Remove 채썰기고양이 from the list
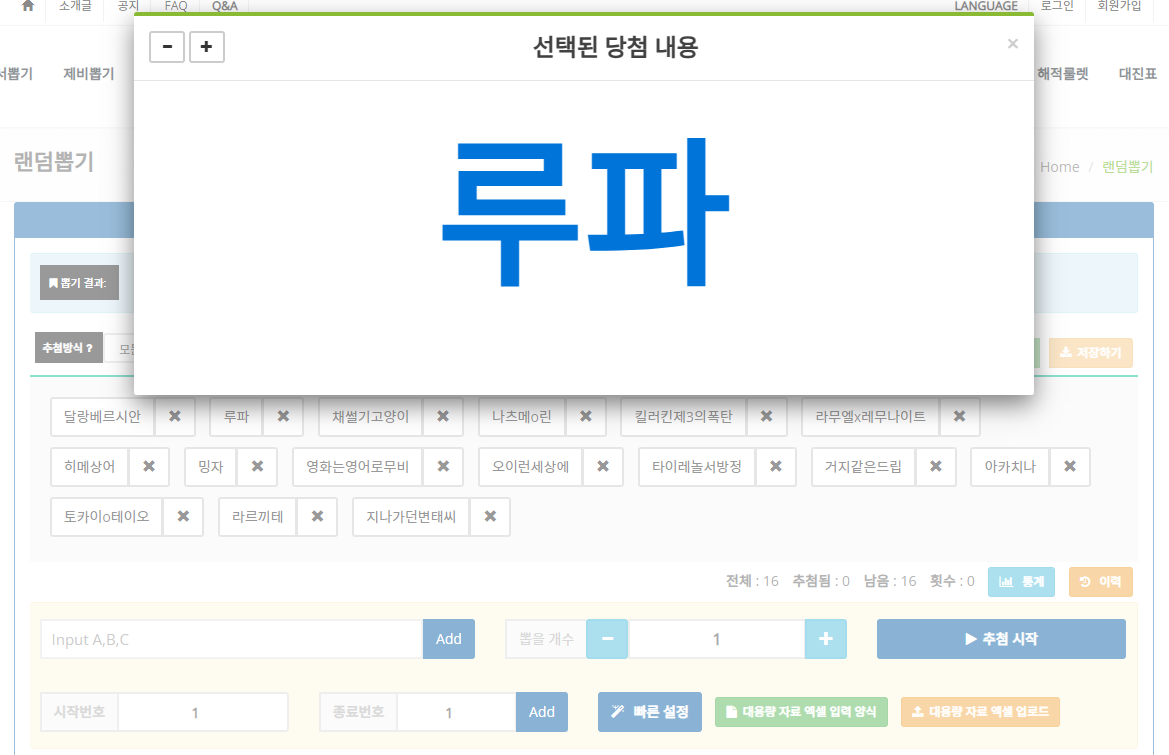The image size is (1169, 755). 443,417
